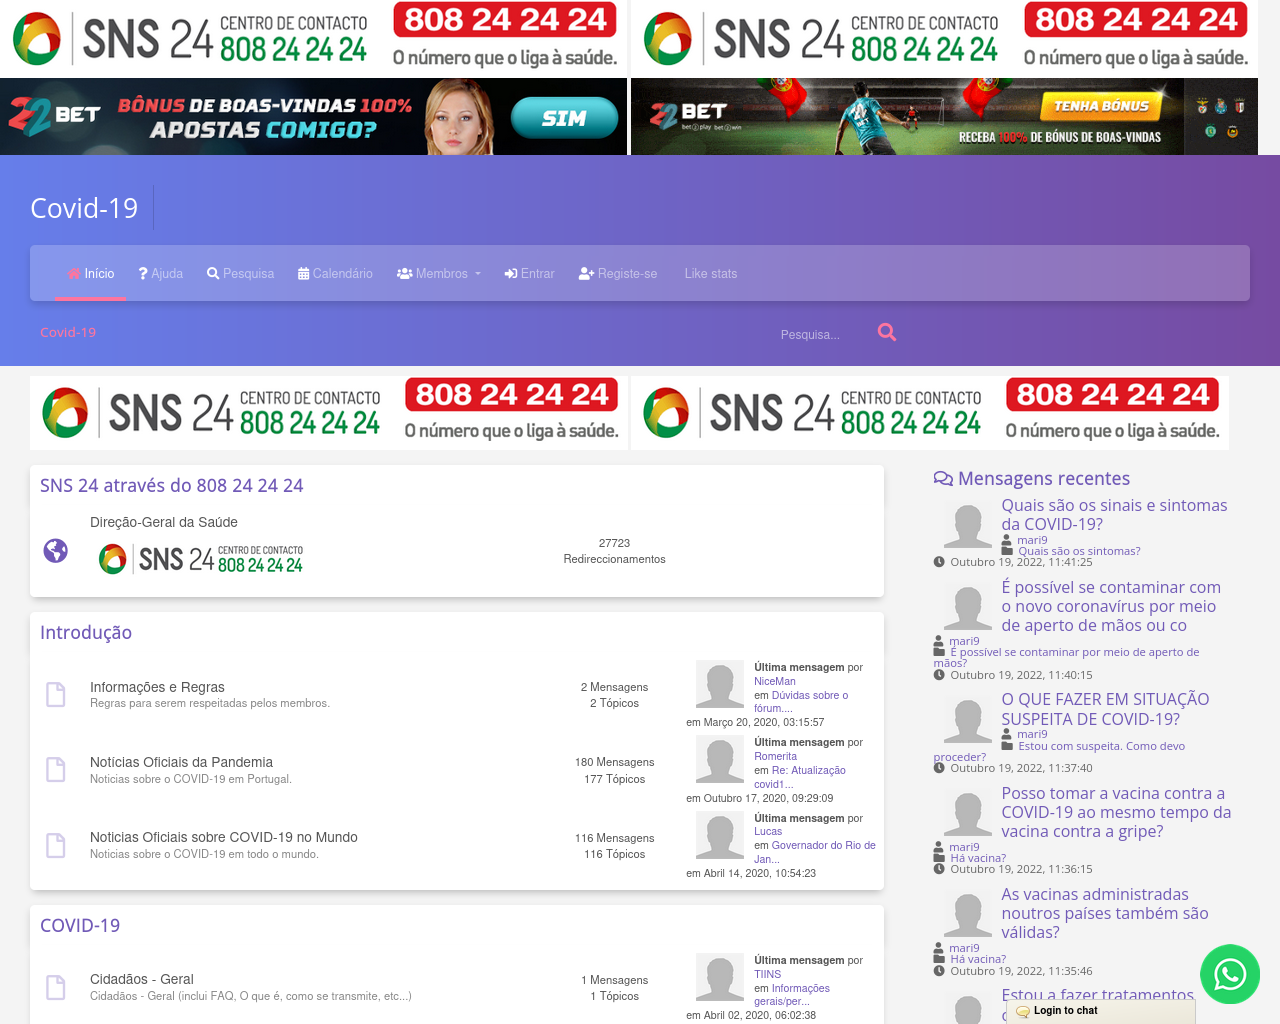Click the Covid-19 forum title
This screenshot has height=1024, width=1280.
click(x=84, y=208)
